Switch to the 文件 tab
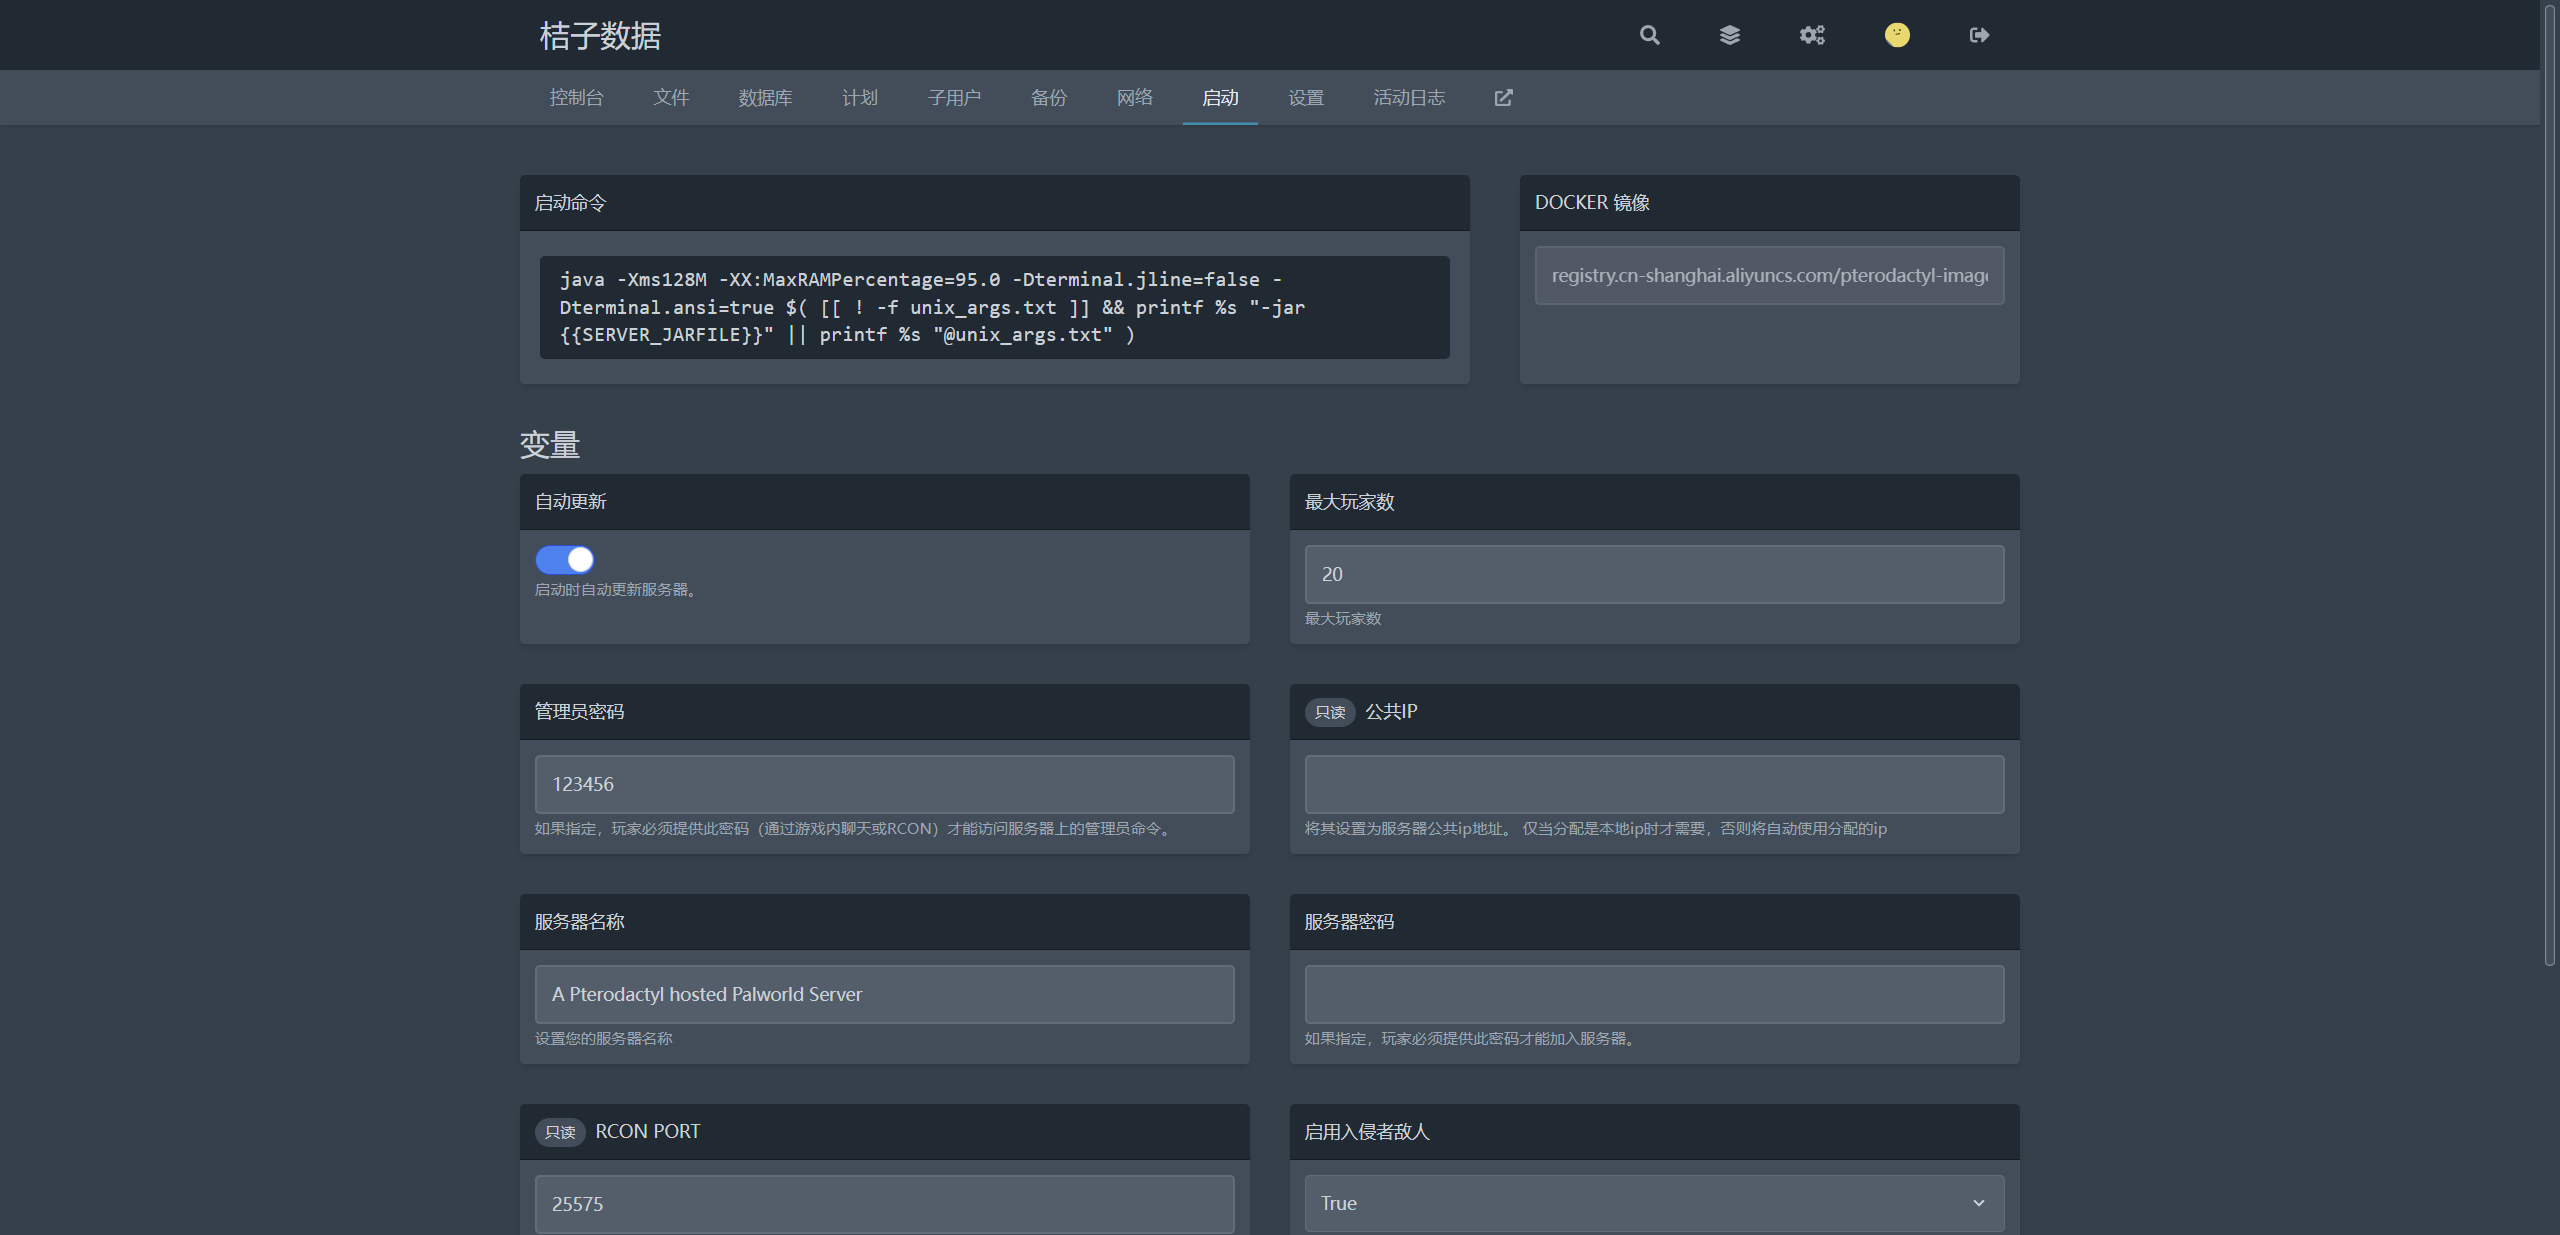The width and height of the screenshot is (2560, 1235). (x=671, y=97)
